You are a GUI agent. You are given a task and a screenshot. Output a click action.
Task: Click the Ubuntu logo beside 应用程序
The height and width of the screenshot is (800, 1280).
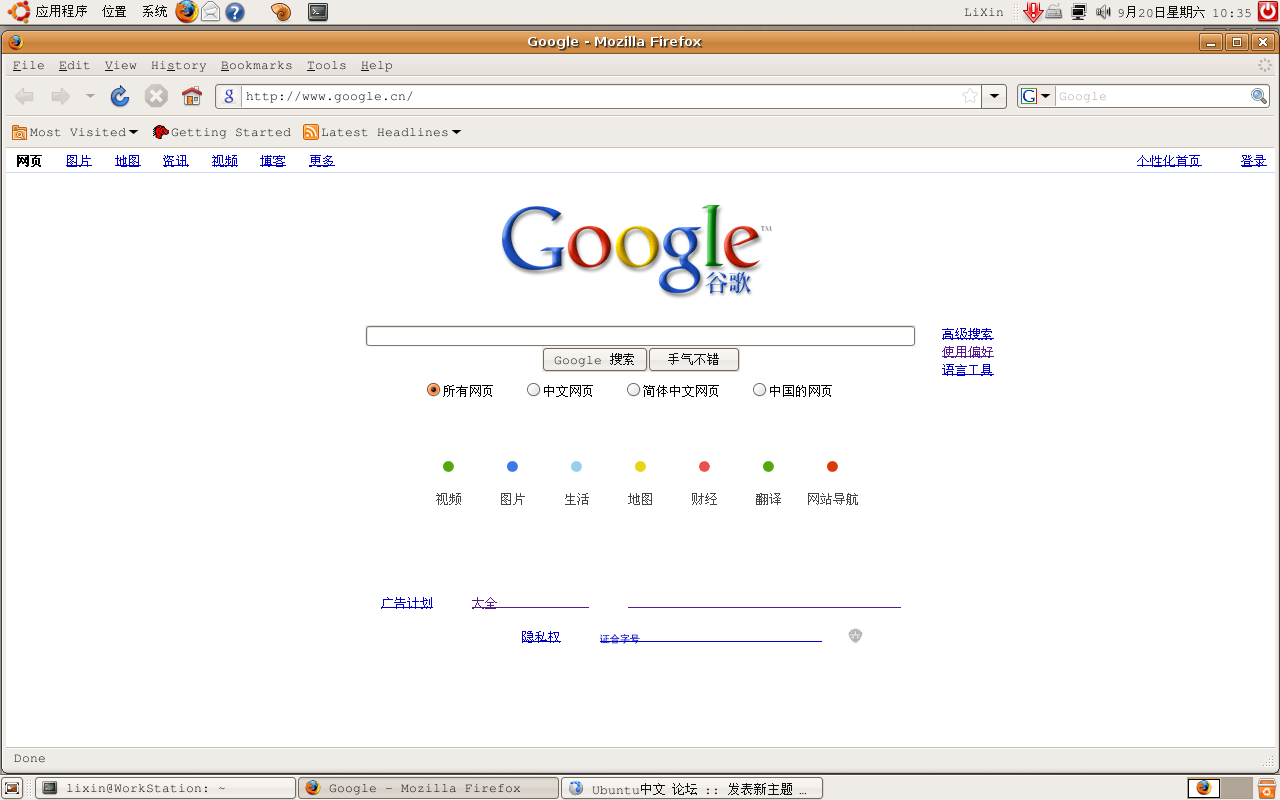[19, 12]
